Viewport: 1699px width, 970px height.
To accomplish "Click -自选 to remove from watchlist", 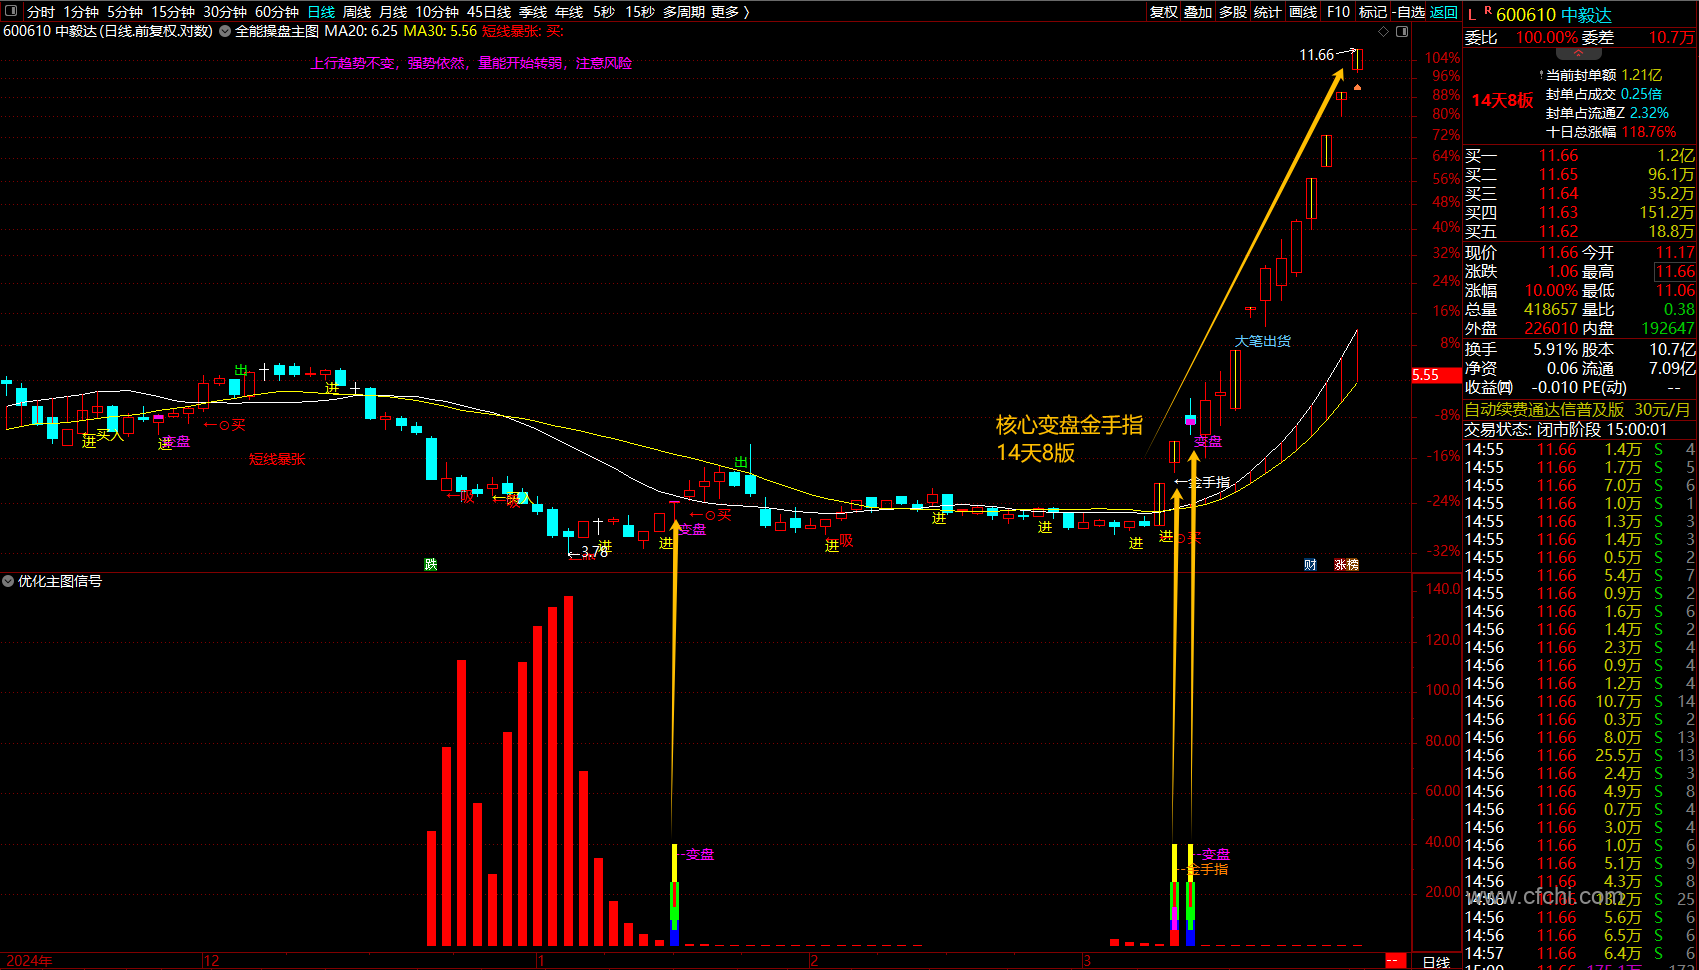I will pyautogui.click(x=1408, y=12).
